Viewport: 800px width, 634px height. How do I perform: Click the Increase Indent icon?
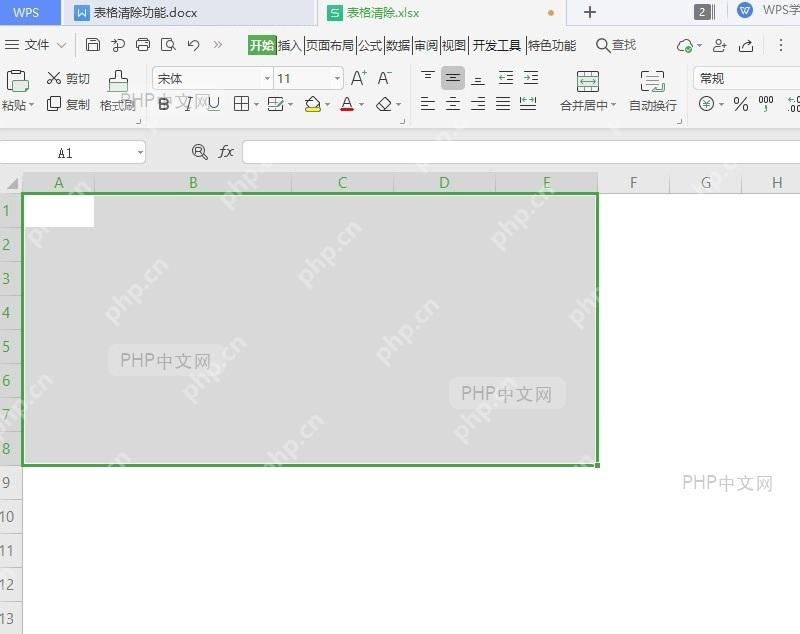tap(531, 78)
